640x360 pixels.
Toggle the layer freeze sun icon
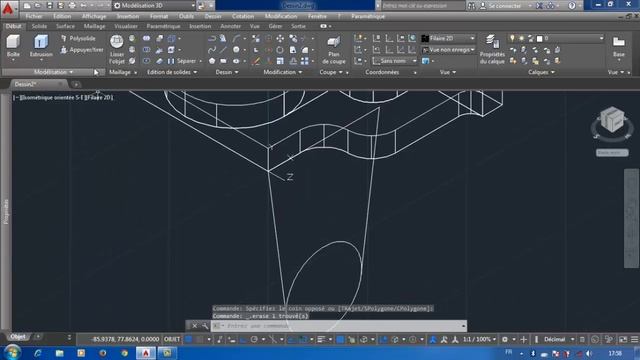(521, 38)
